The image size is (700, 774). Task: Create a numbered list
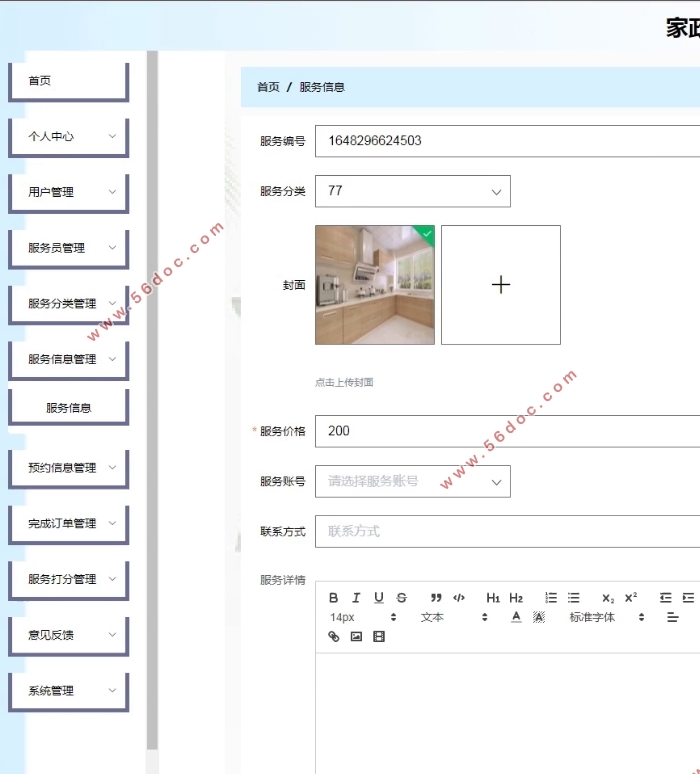coord(551,598)
